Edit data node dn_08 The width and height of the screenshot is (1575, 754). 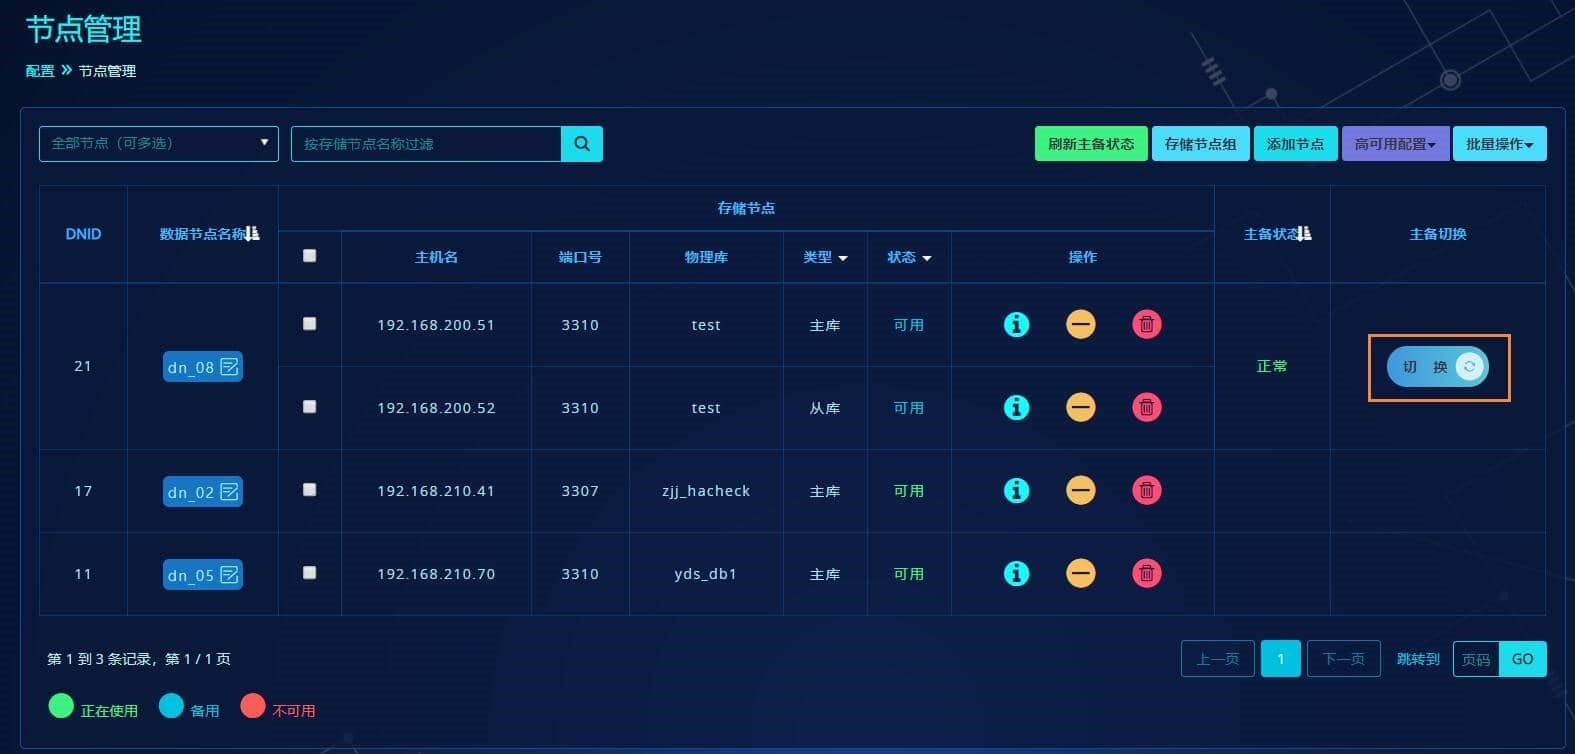tap(230, 367)
